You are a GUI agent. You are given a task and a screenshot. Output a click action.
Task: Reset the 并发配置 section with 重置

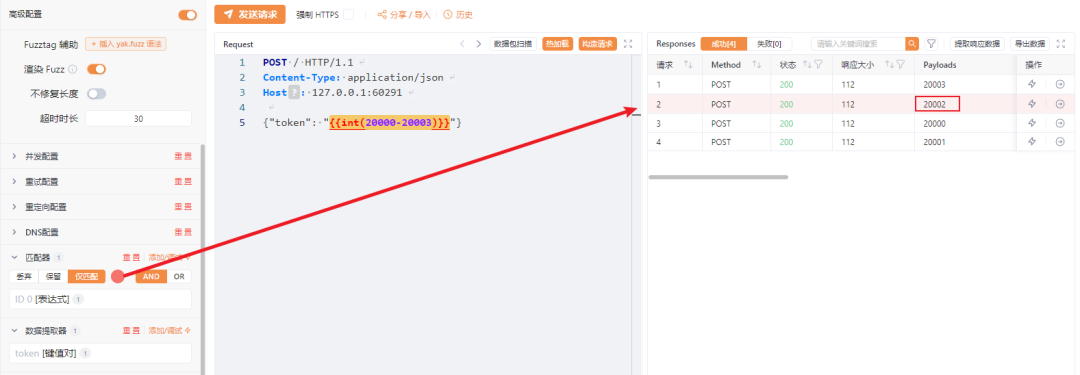click(x=183, y=156)
